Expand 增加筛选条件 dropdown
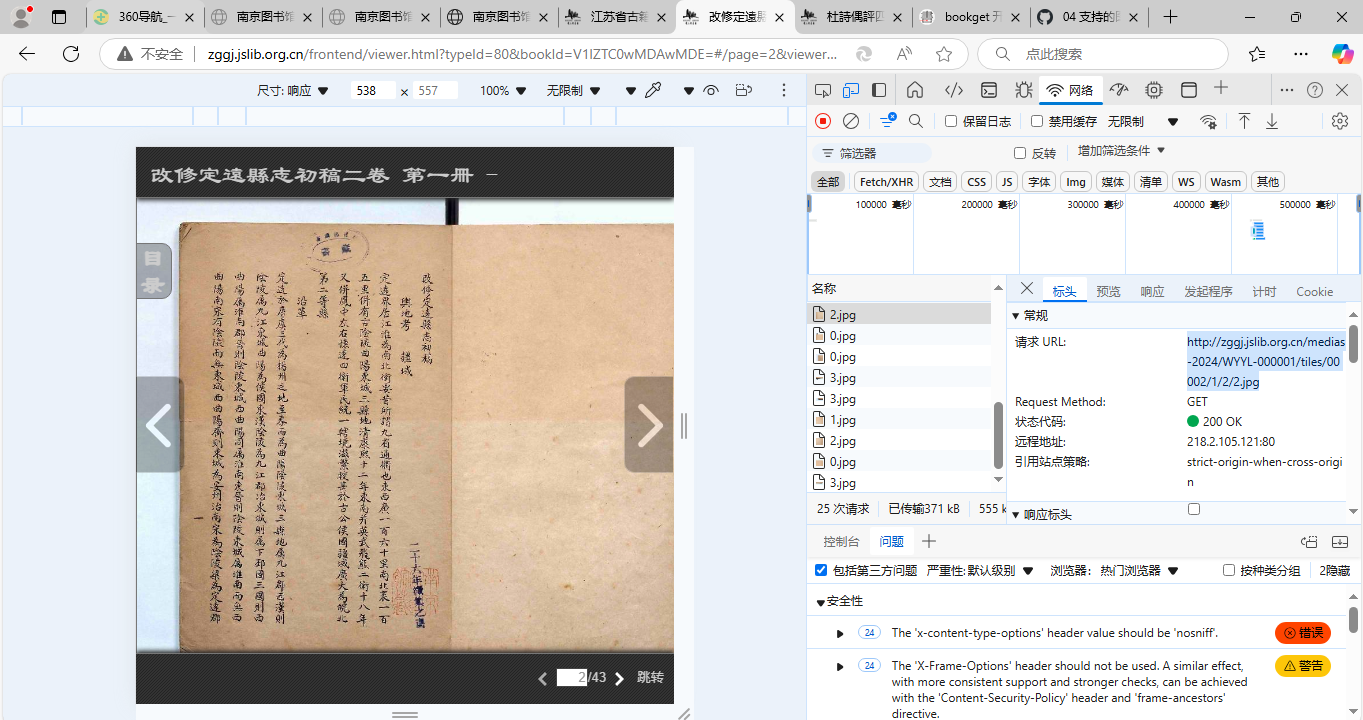Screen dimensions: 1363x720 click(x=1121, y=151)
